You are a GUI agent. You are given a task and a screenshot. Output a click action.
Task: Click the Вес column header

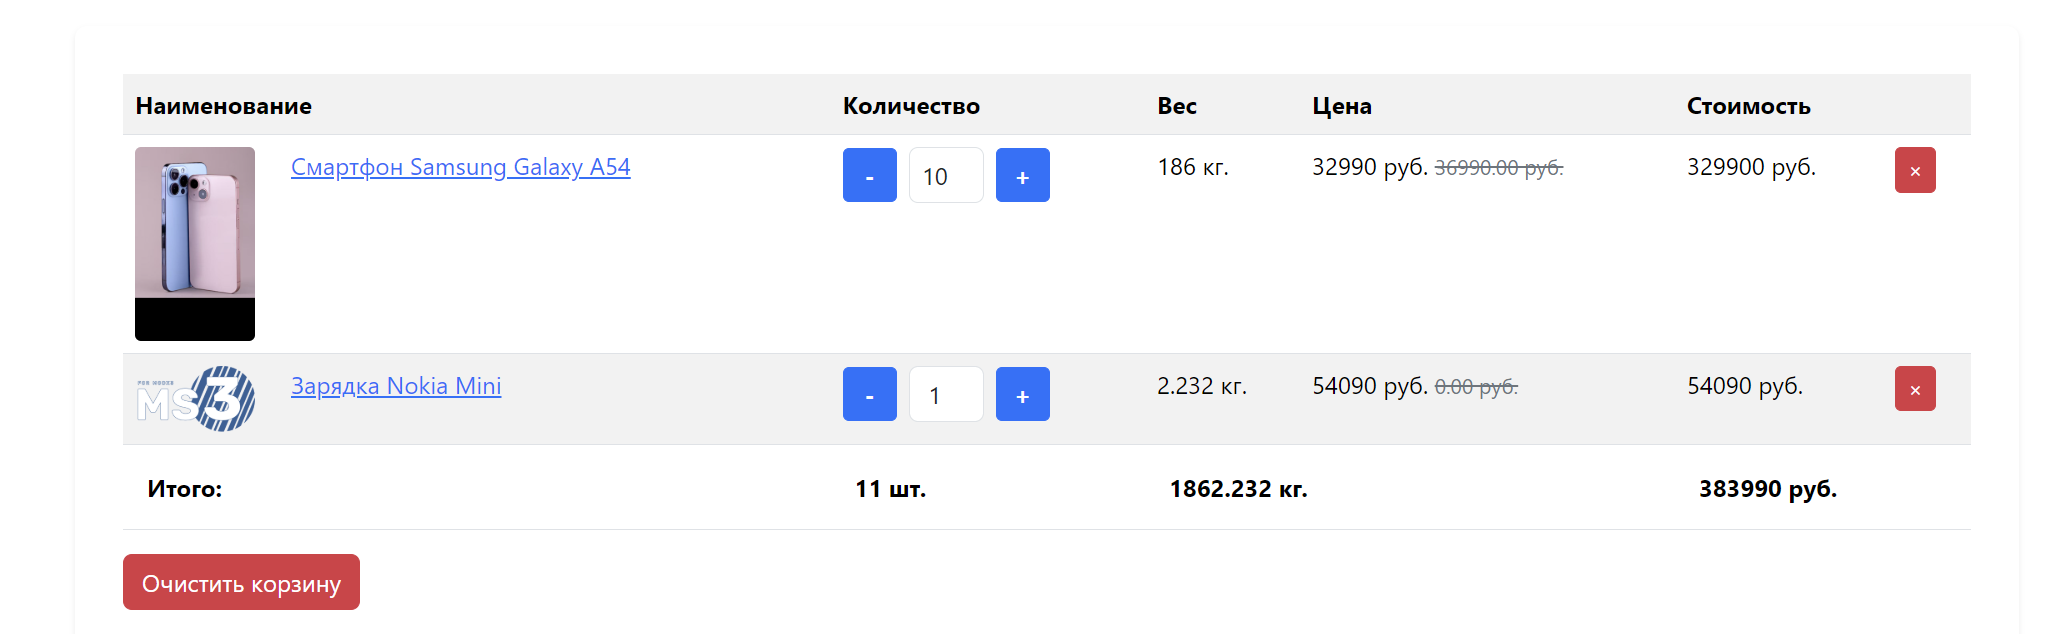point(1177,106)
